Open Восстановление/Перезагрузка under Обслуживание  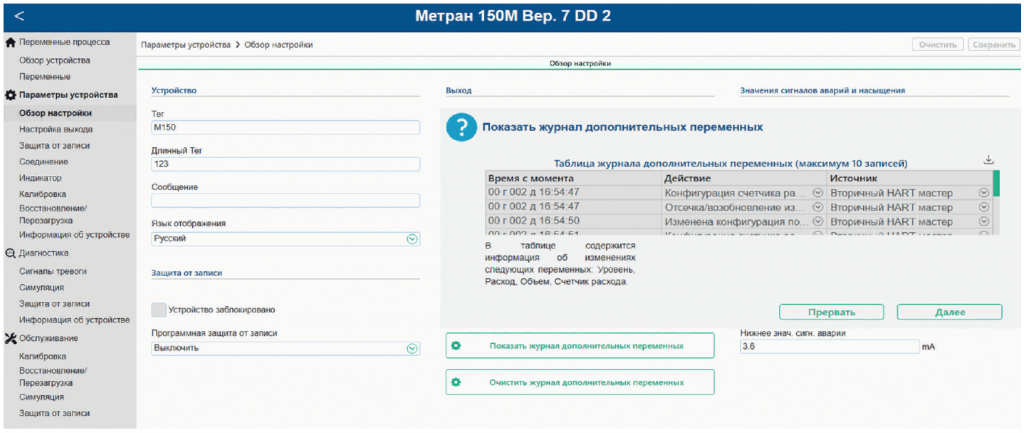[x=53, y=376]
